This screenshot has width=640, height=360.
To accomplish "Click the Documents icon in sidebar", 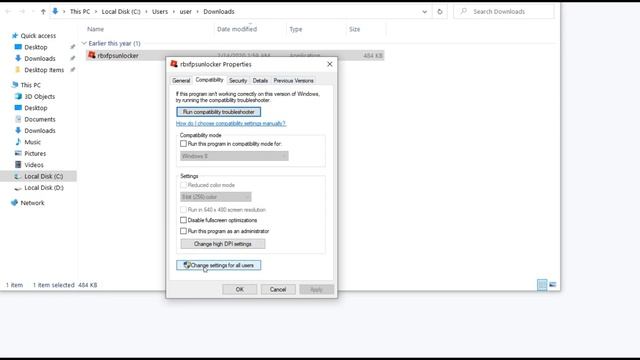I will point(18,119).
